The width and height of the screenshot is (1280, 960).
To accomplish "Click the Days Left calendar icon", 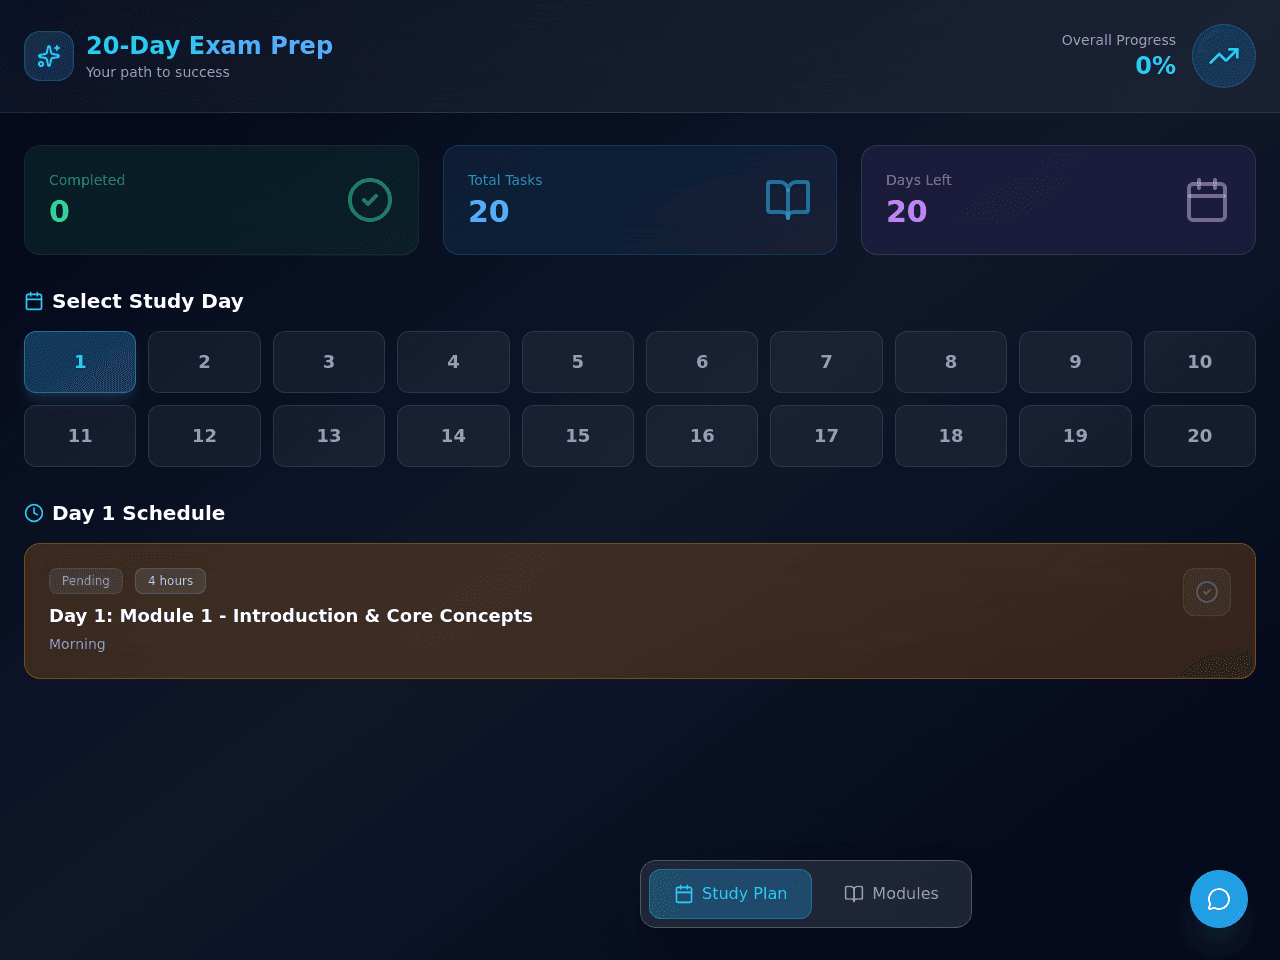I will tap(1207, 200).
